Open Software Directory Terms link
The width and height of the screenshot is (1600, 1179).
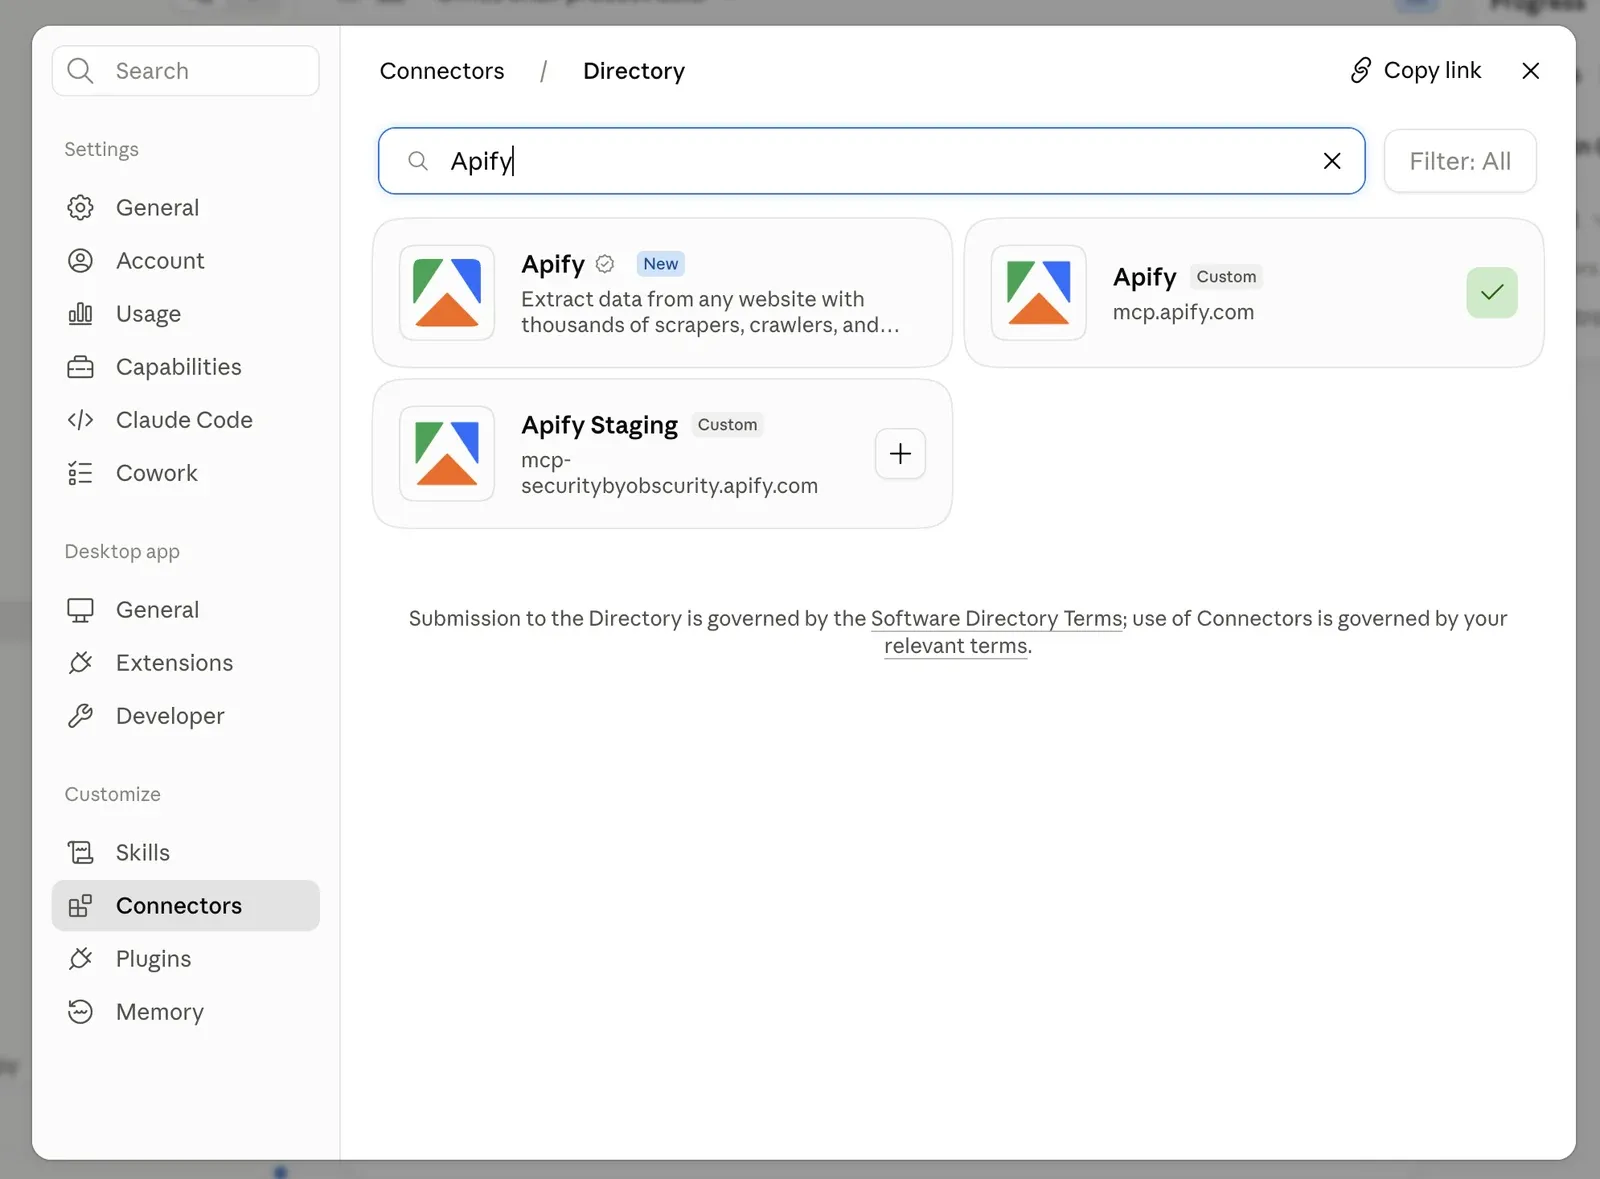[997, 618]
